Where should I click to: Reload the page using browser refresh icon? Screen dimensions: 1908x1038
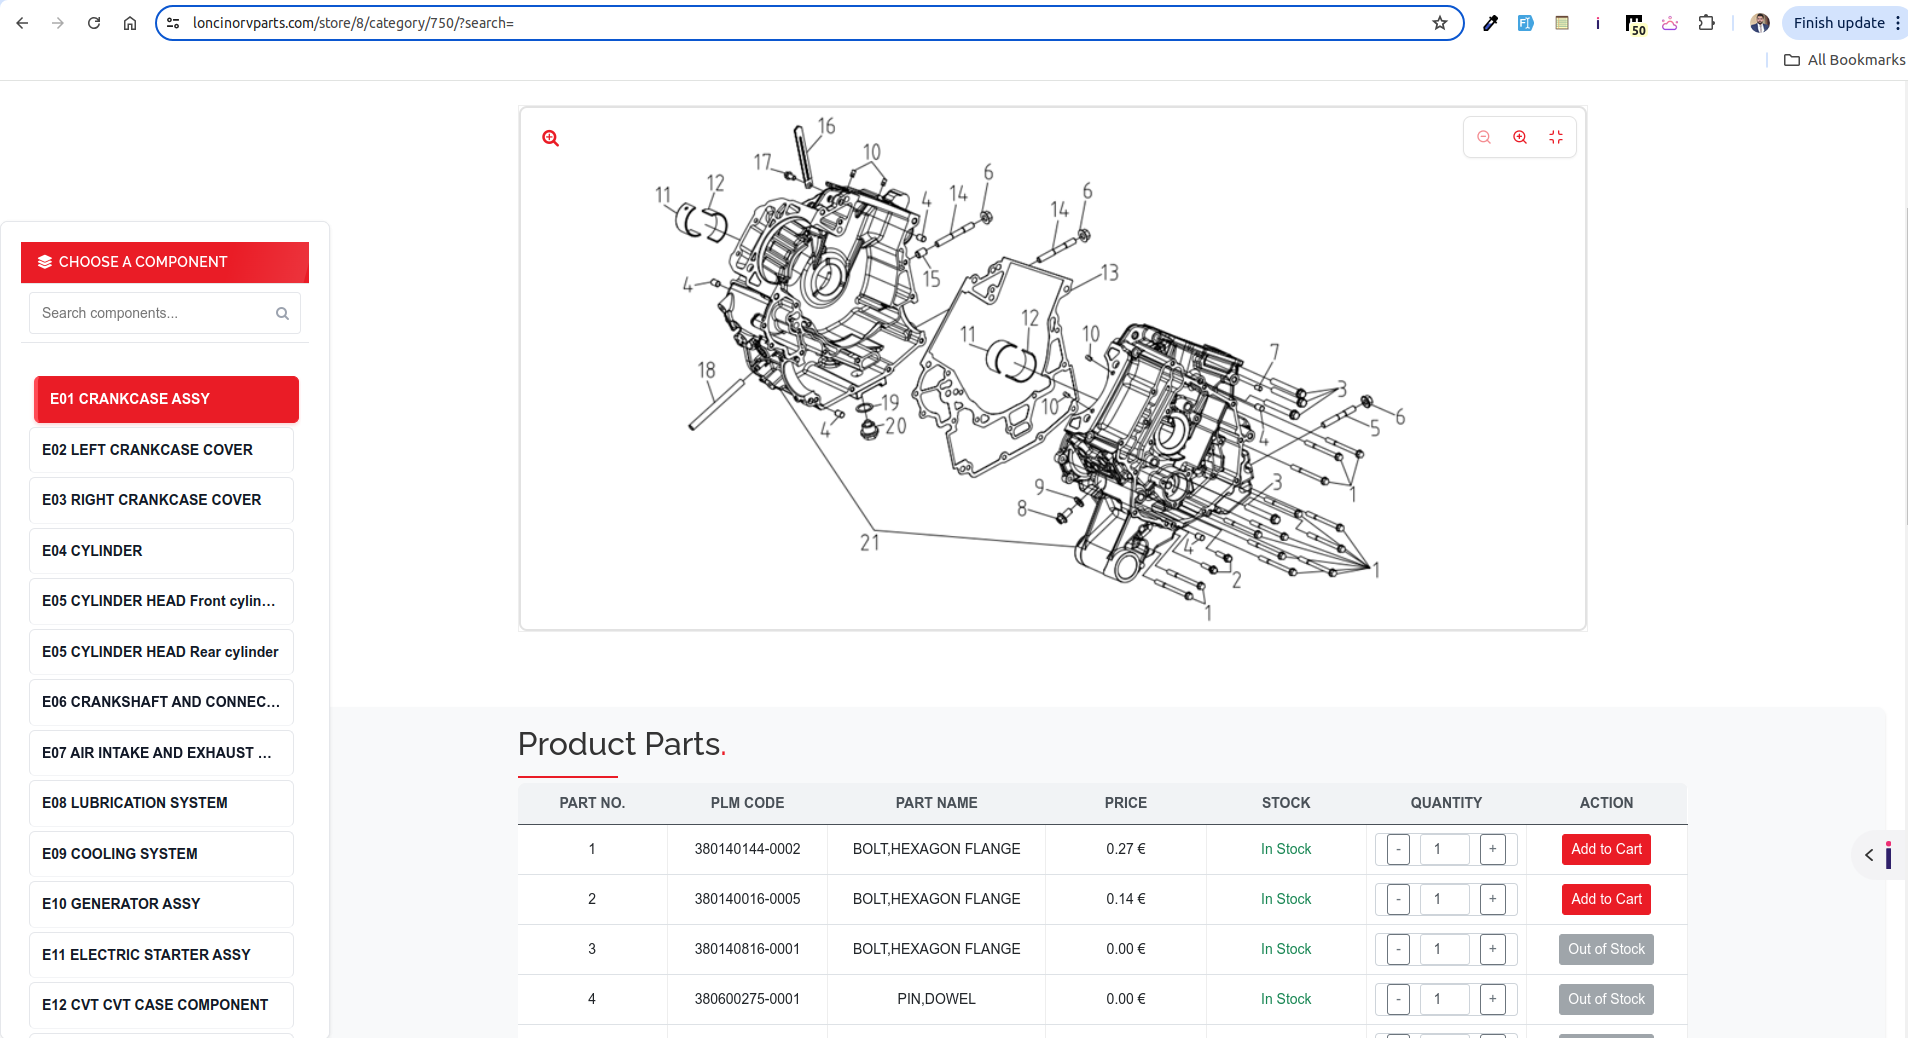click(94, 23)
